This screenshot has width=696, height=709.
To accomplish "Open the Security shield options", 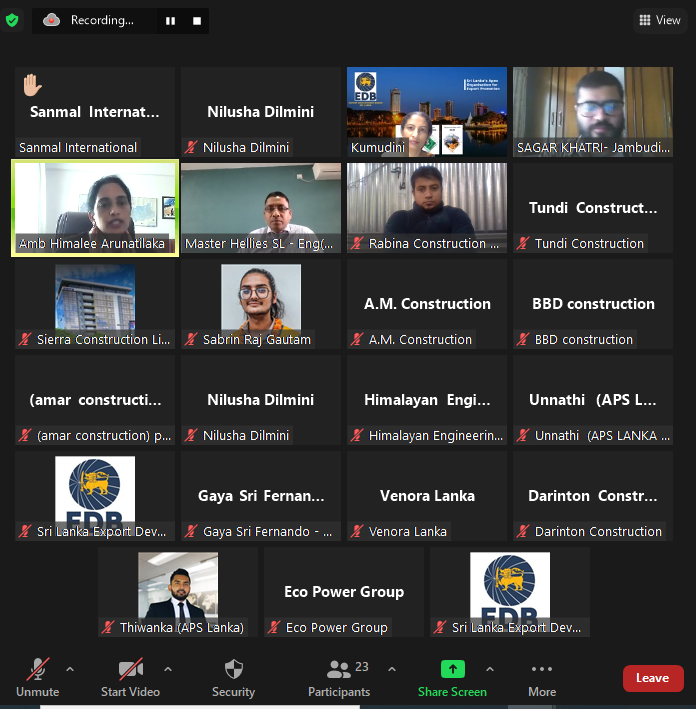I will pos(234,677).
